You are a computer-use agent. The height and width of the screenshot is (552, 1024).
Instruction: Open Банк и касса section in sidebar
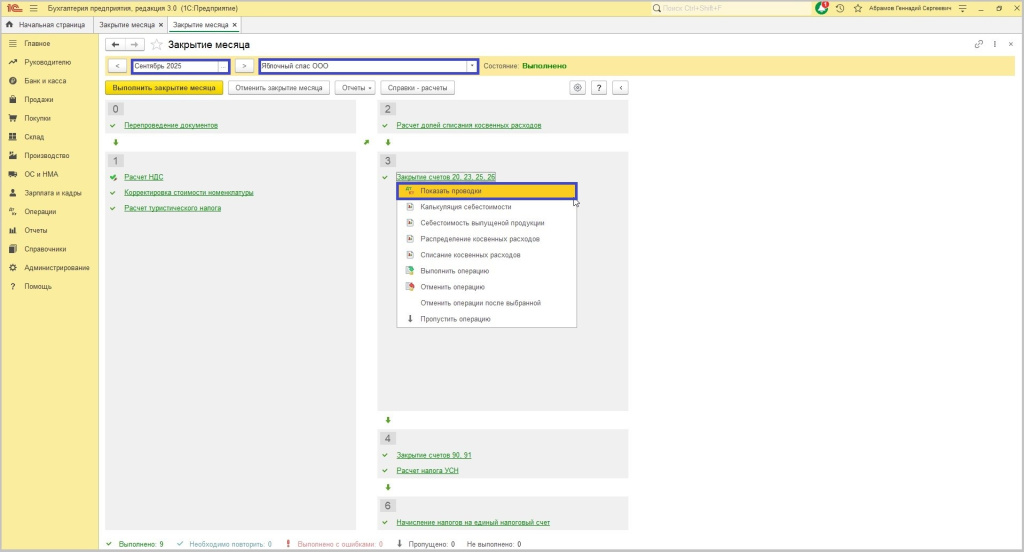click(x=45, y=80)
